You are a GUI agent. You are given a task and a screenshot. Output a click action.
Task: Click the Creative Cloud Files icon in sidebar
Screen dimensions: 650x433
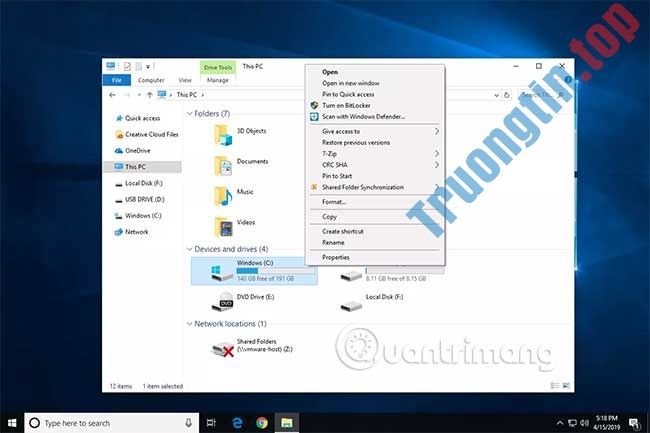coord(119,135)
